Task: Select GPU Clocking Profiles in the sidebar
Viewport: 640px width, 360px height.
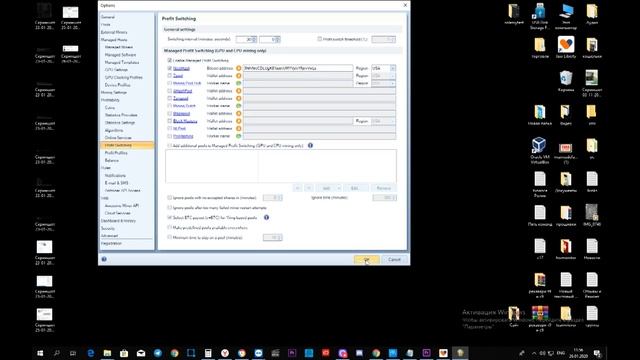Action: click(123, 77)
